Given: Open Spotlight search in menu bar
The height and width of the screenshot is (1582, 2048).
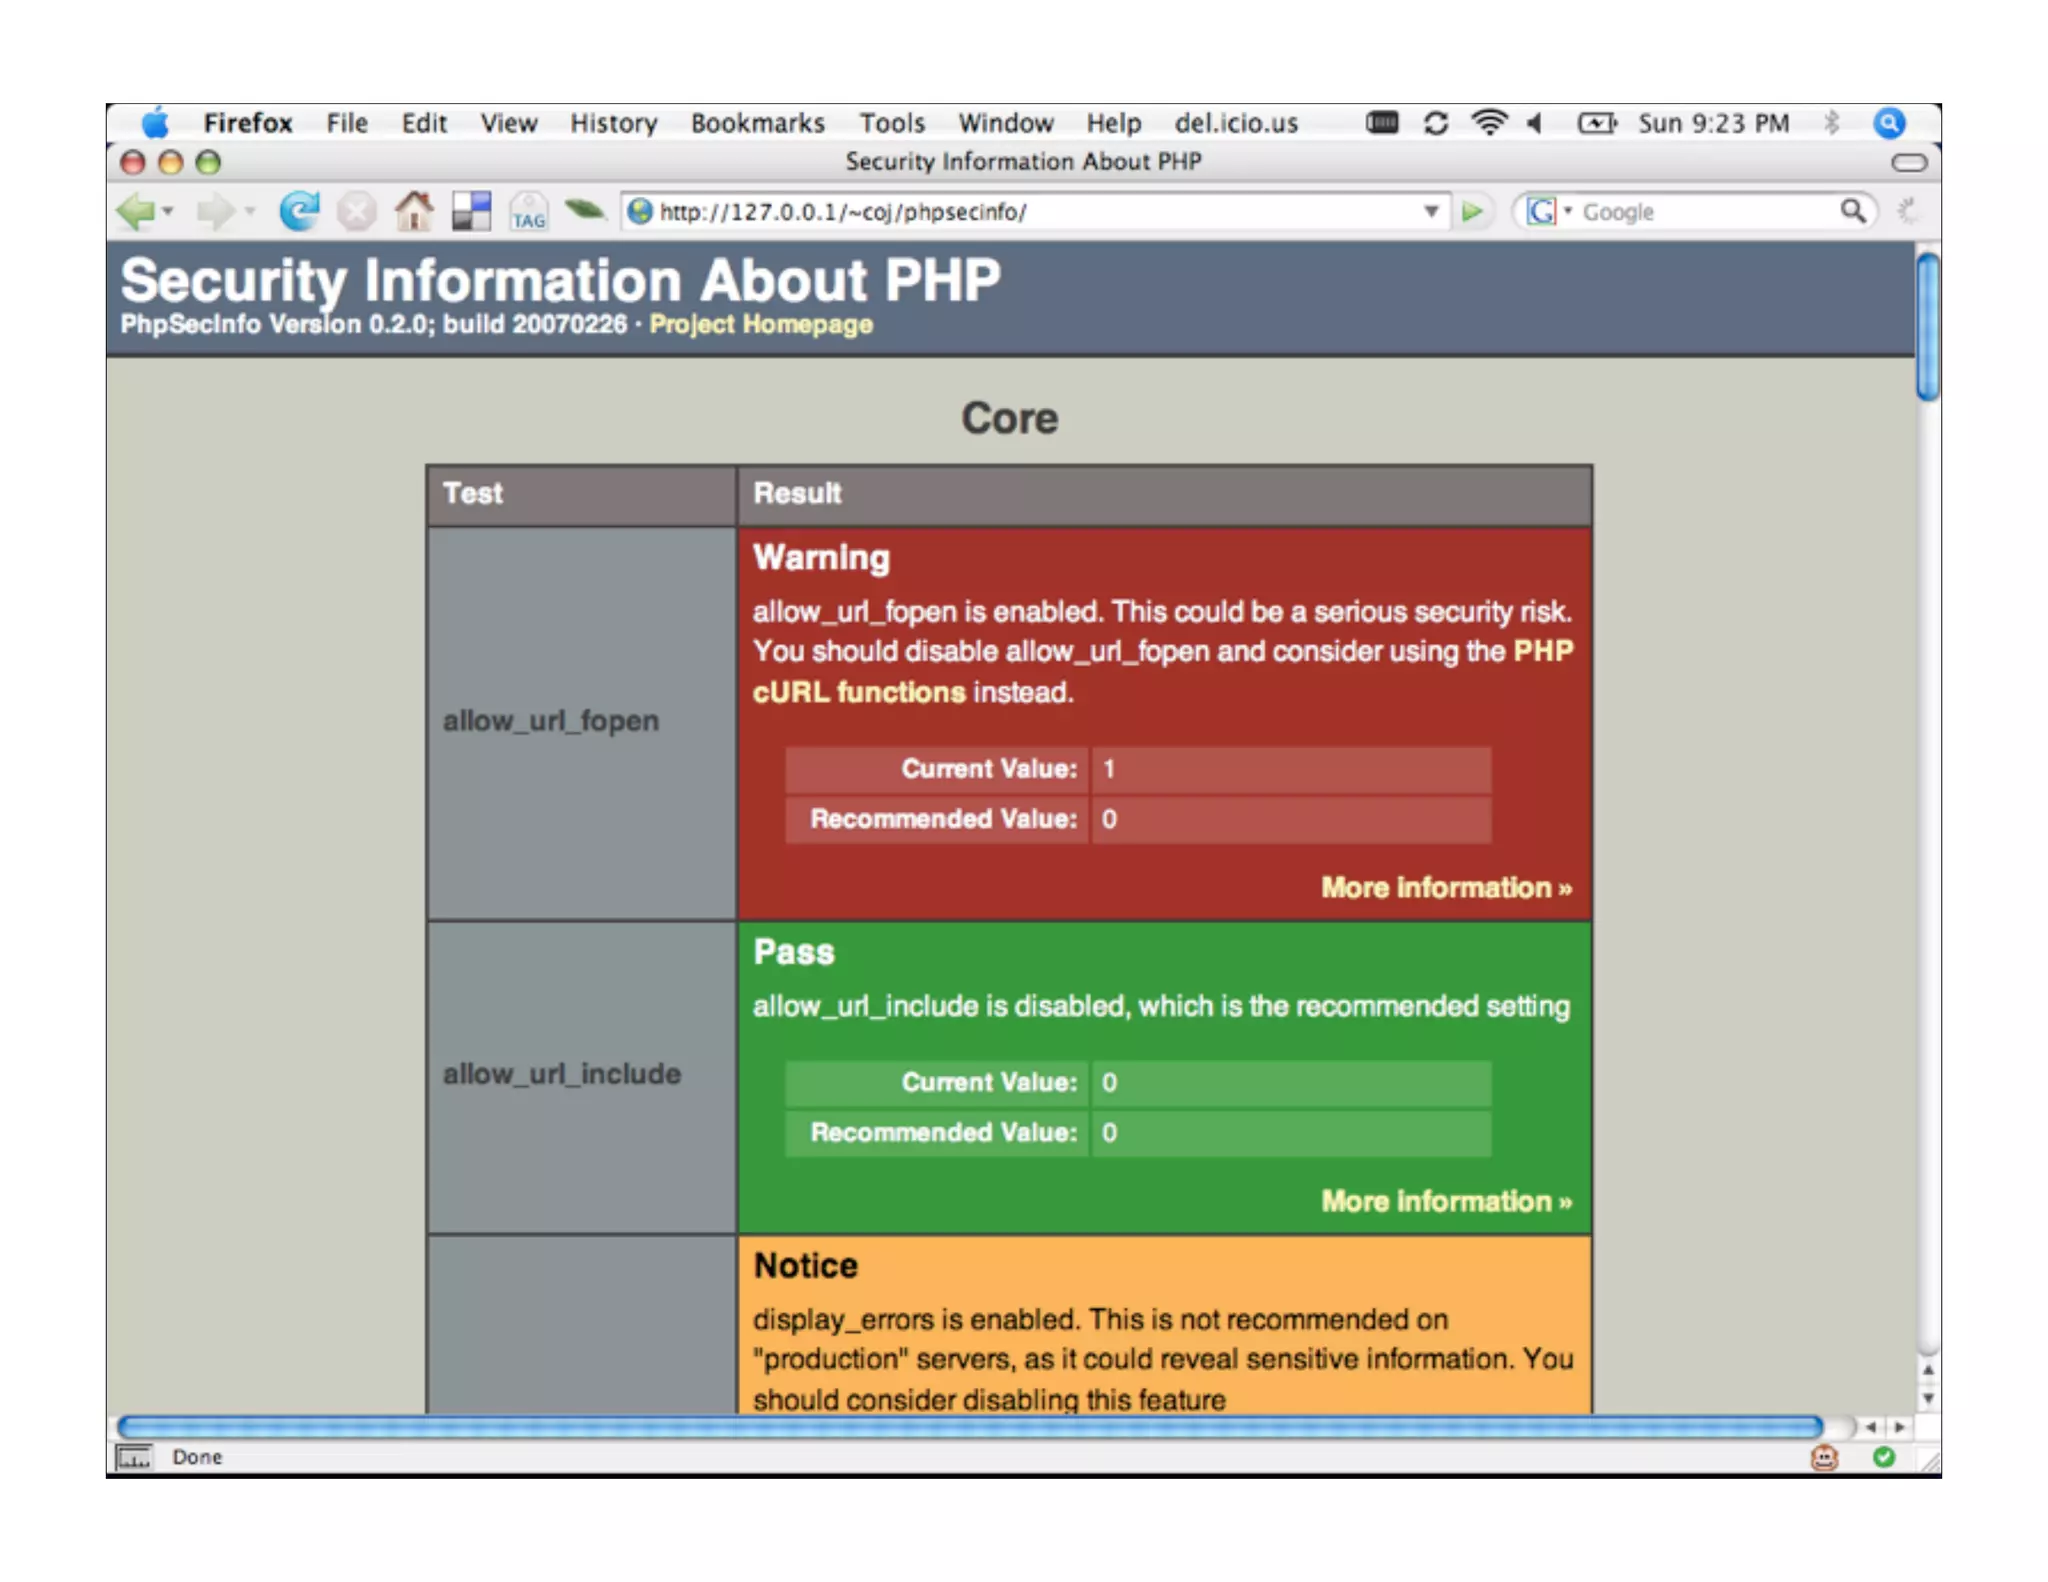Looking at the screenshot, I should (1888, 123).
